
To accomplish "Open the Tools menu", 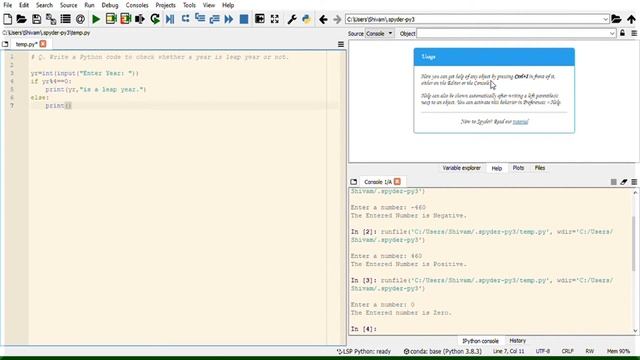I will 189,5.
